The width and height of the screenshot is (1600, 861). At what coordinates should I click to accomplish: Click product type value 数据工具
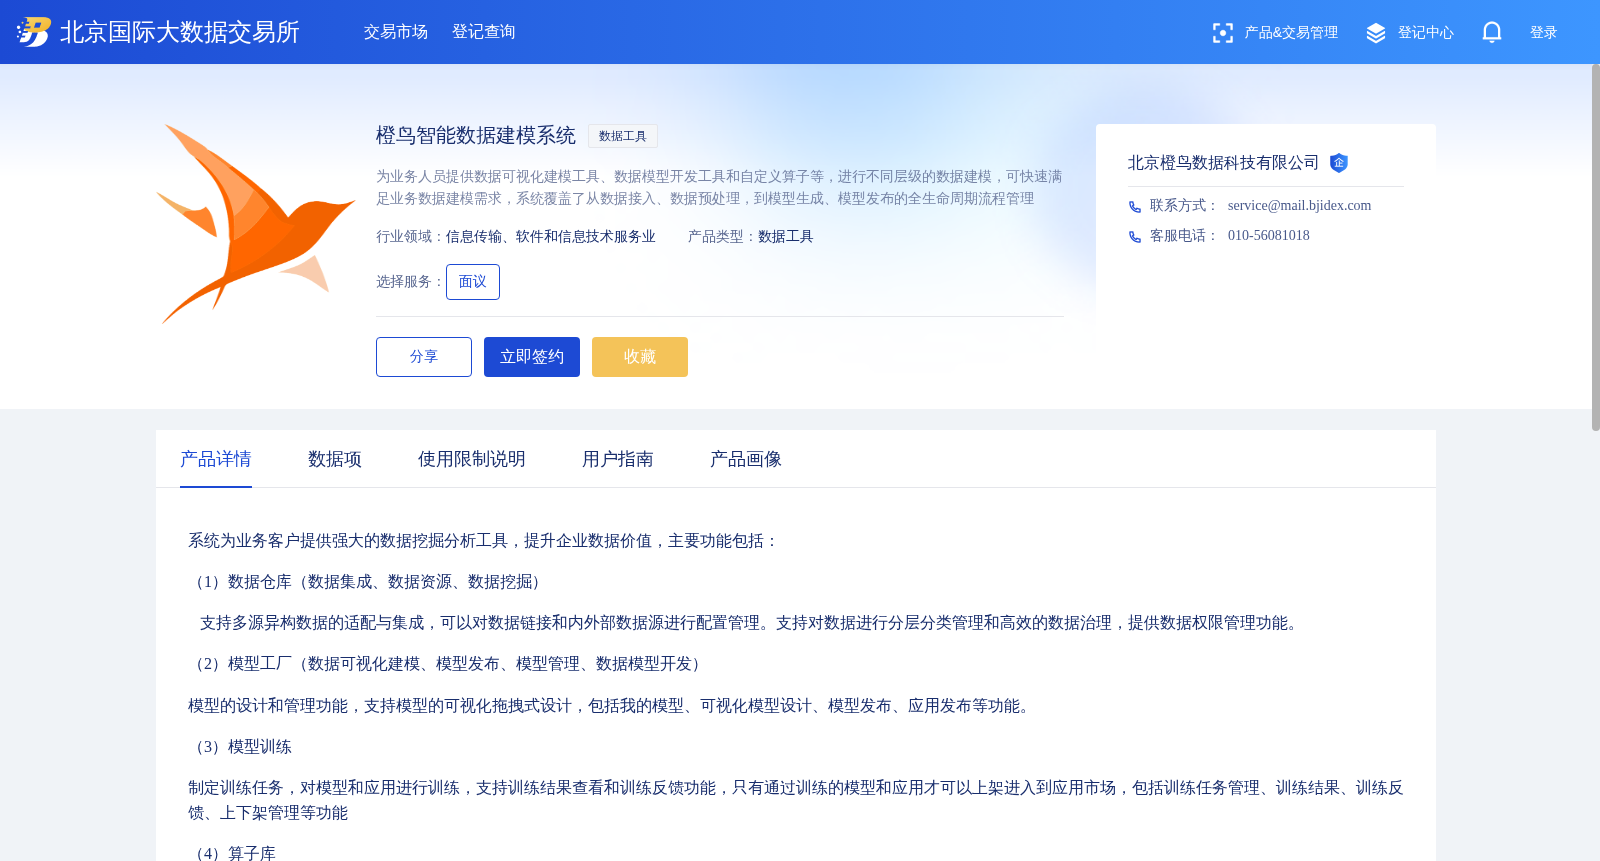point(786,237)
